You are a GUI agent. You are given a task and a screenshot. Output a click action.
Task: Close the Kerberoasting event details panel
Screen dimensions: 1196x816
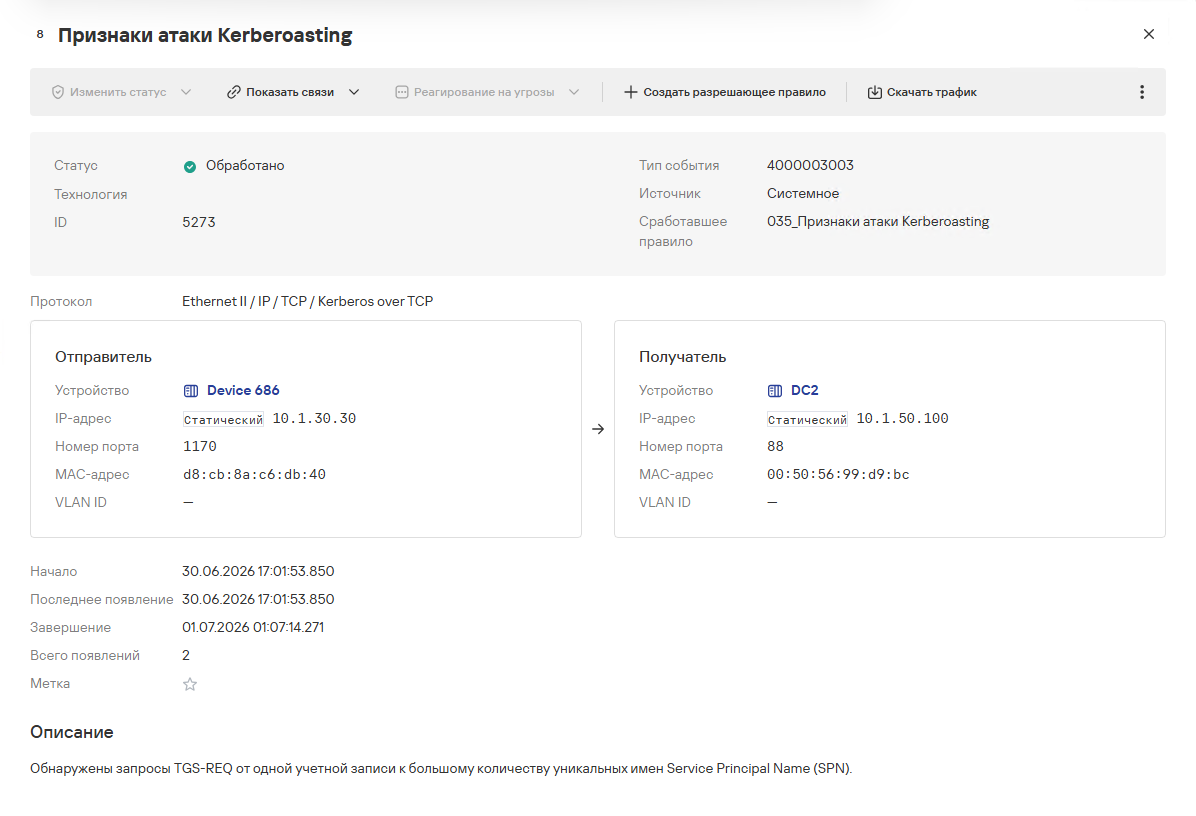1149,34
